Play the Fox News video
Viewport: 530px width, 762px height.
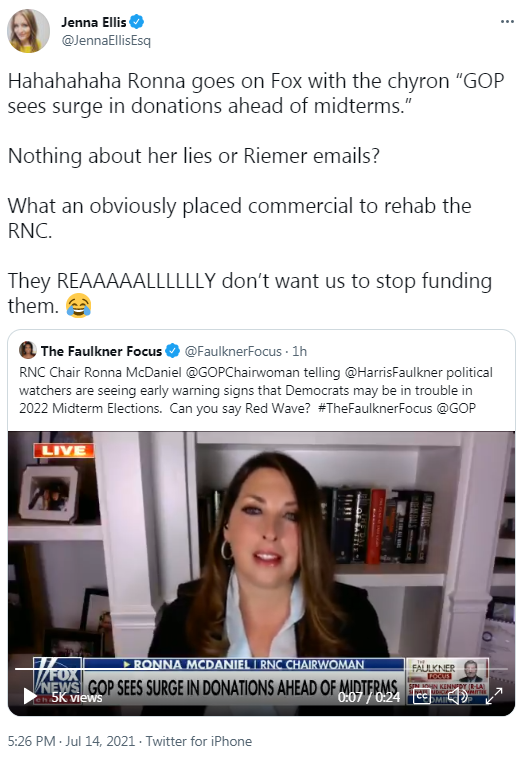tap(29, 696)
